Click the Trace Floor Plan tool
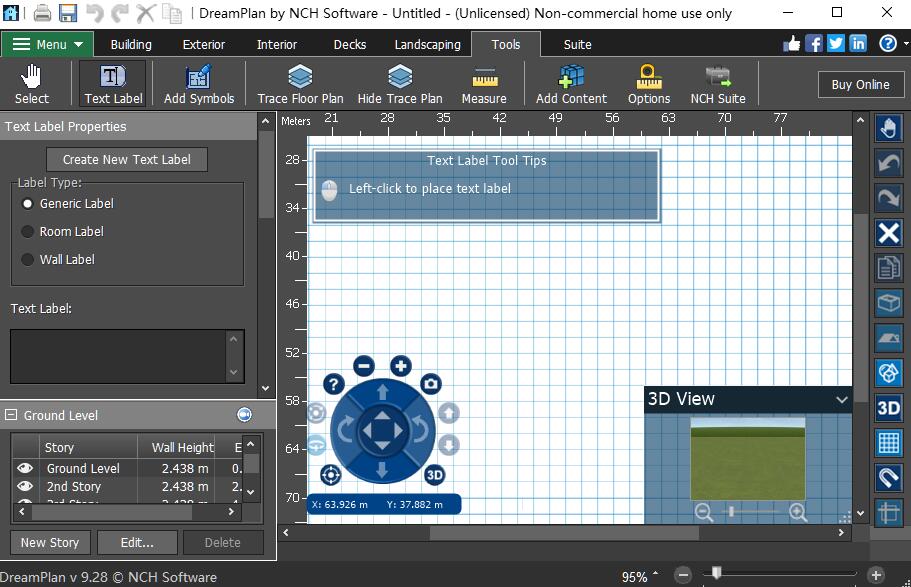The height and width of the screenshot is (587, 911). (300, 84)
